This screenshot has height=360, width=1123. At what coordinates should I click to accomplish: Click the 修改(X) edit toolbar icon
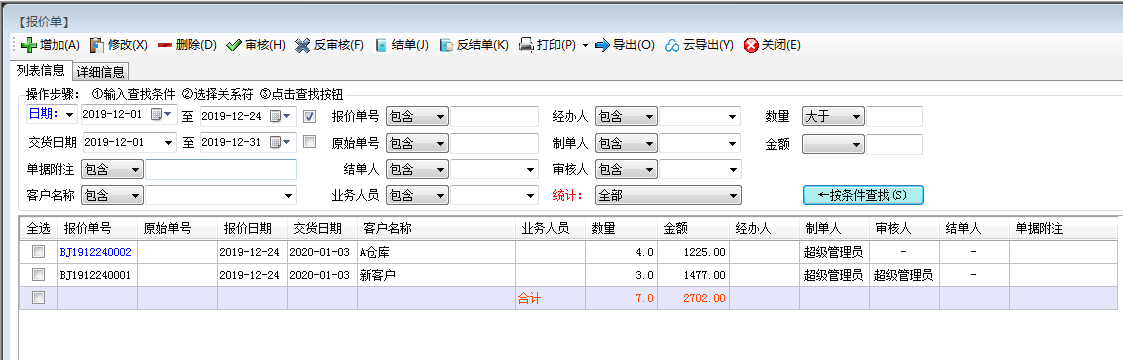97,45
